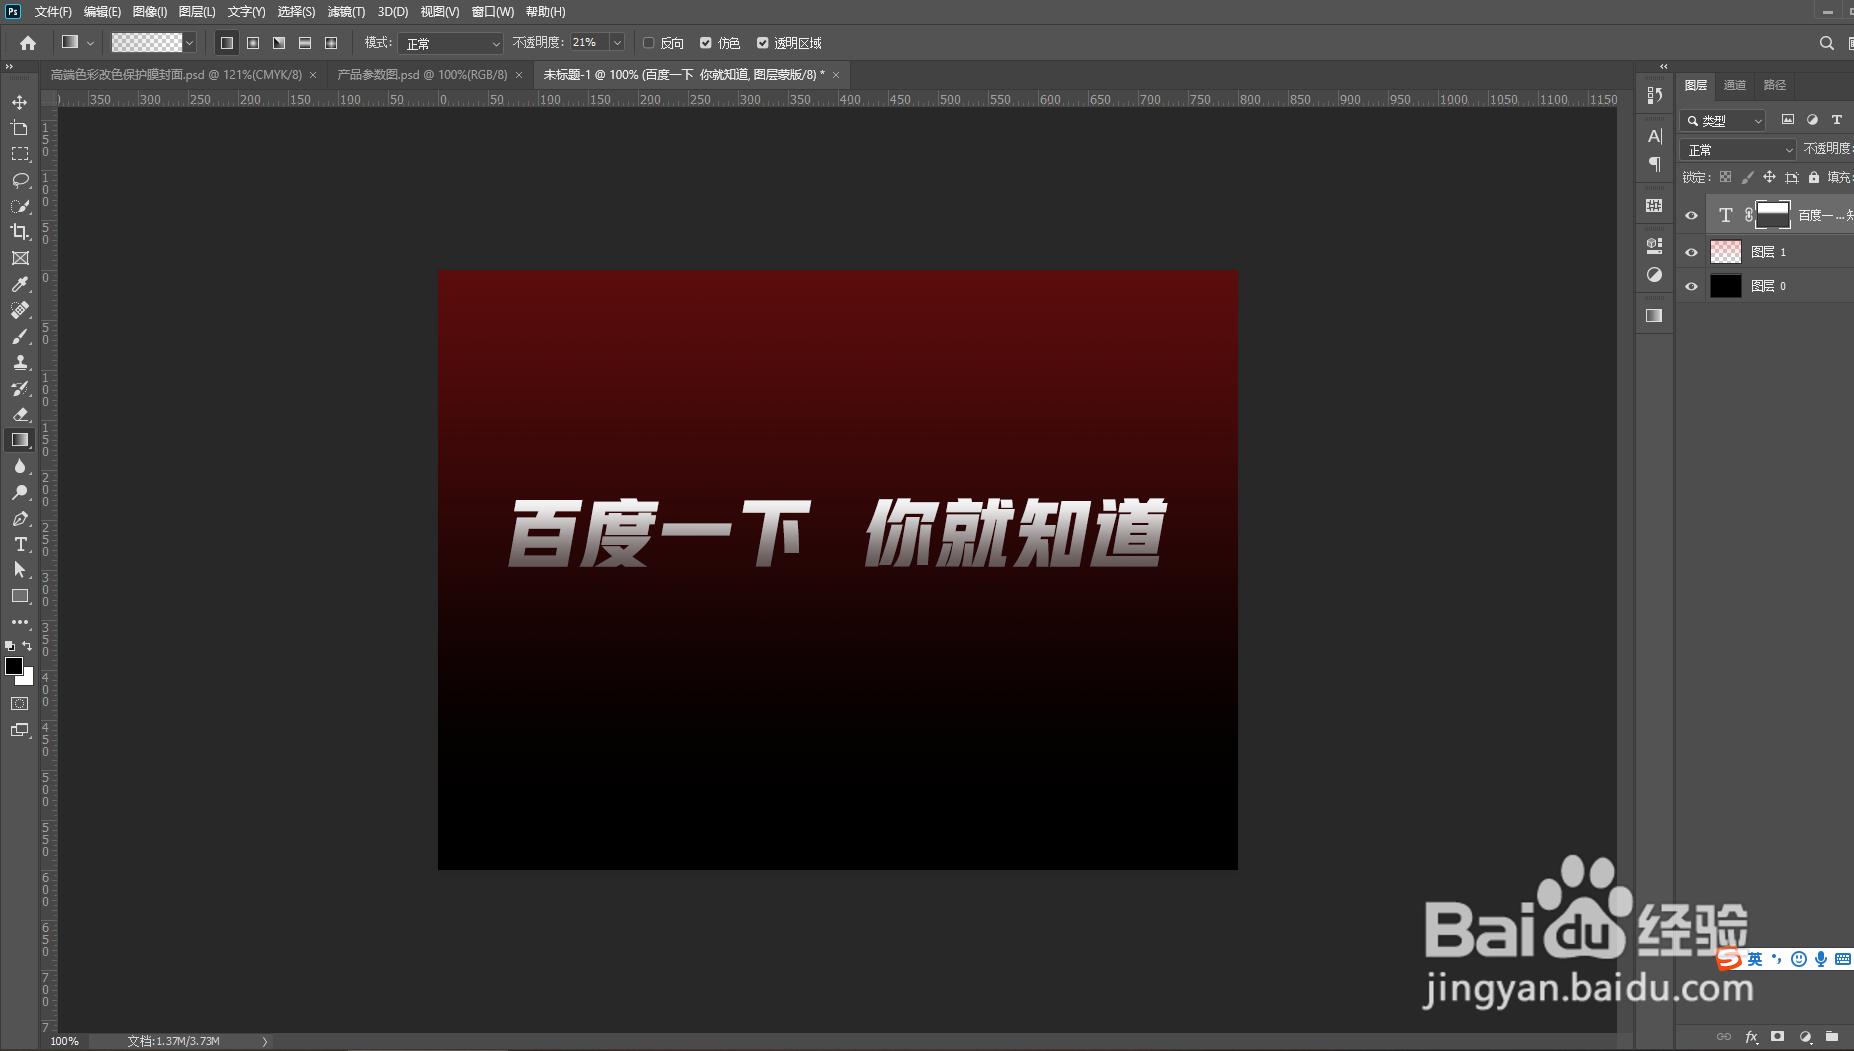Open the gradient preset picker dropdown
Screen dimensions: 1854x1051
click(189, 43)
